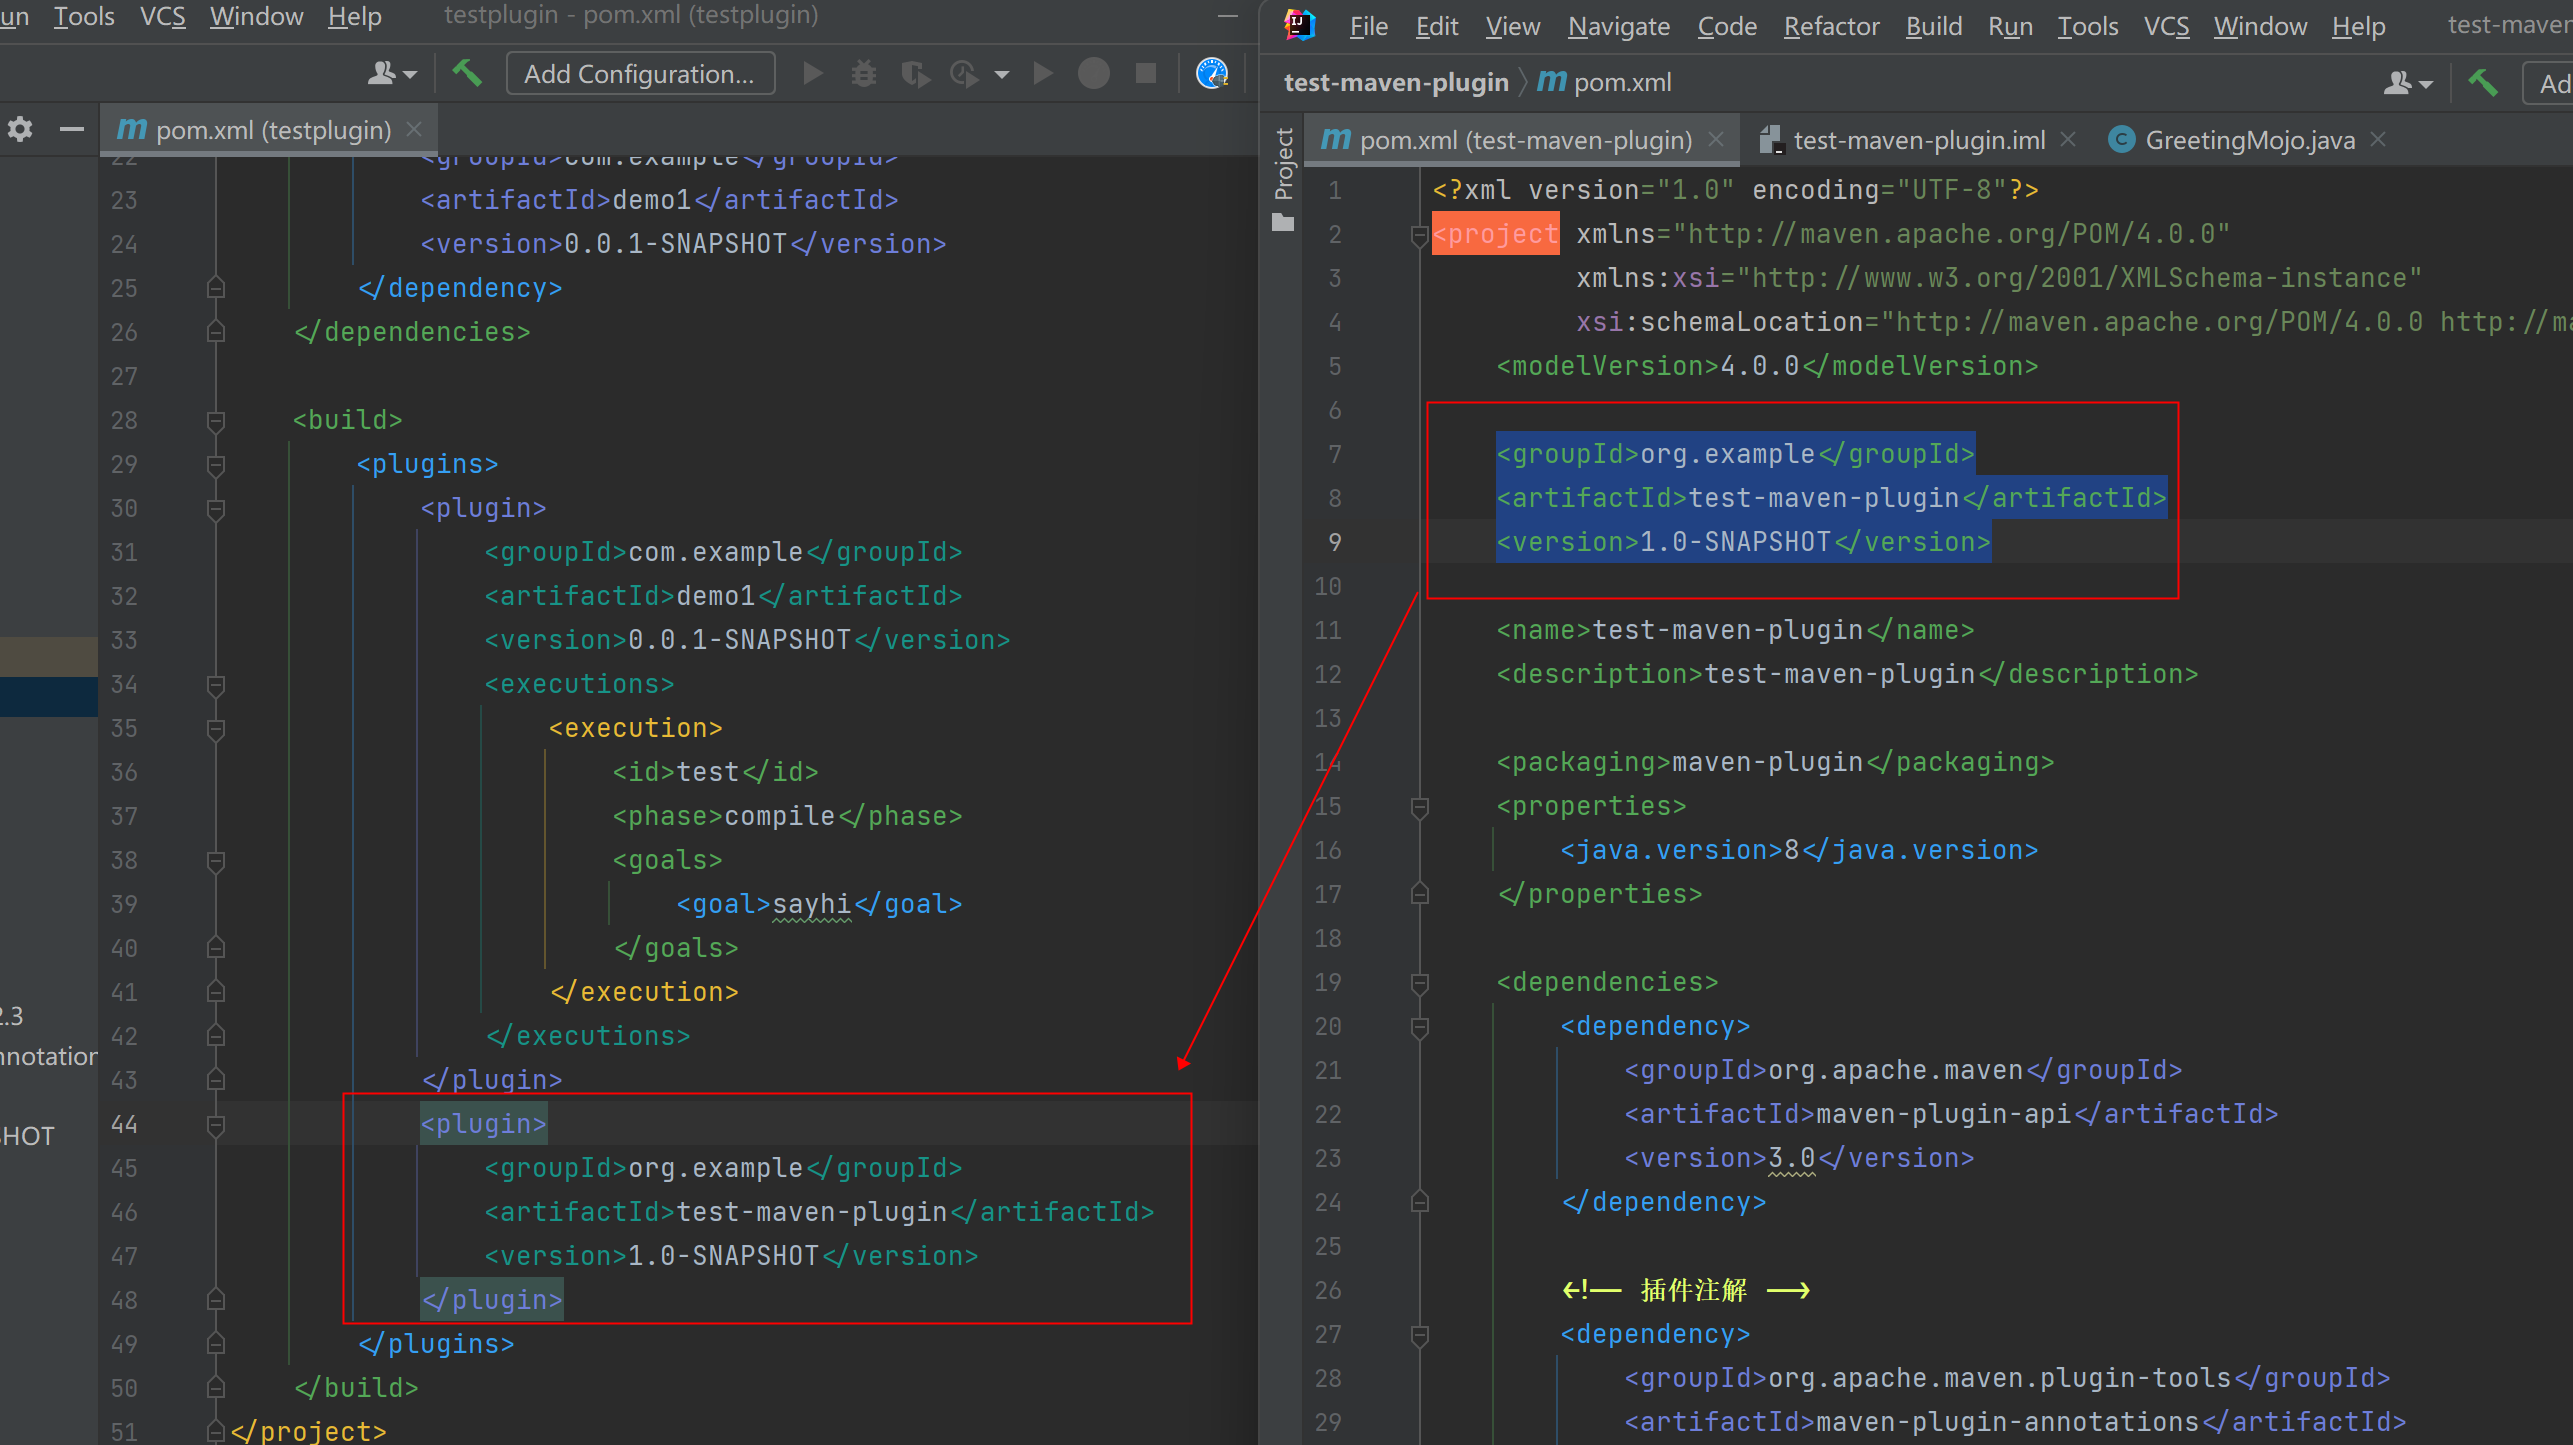Collapse second plugin fold at line 44
2573x1445 pixels.
click(x=215, y=1125)
